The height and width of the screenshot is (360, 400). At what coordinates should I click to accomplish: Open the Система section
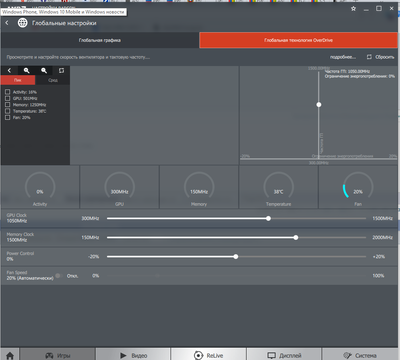[x=360, y=355]
